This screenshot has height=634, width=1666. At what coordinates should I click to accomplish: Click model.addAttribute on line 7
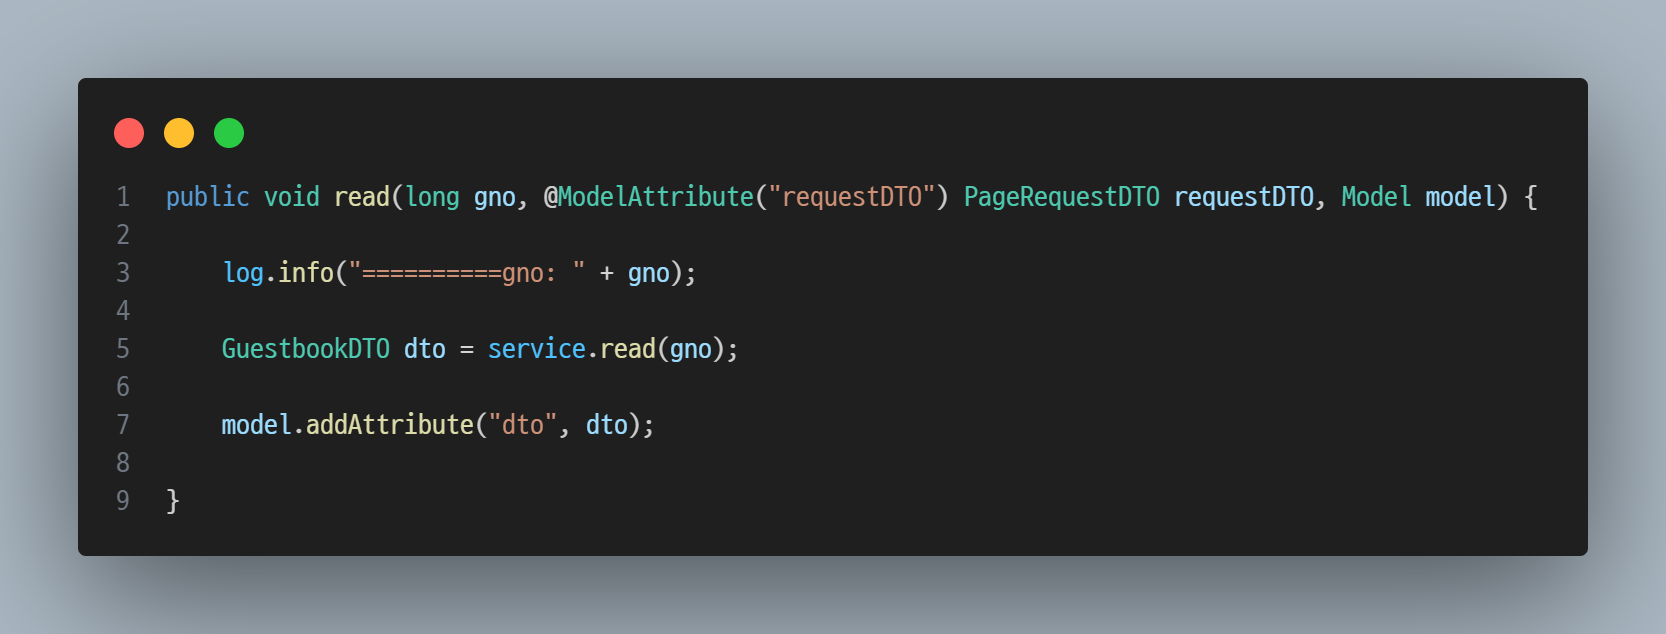pos(347,425)
